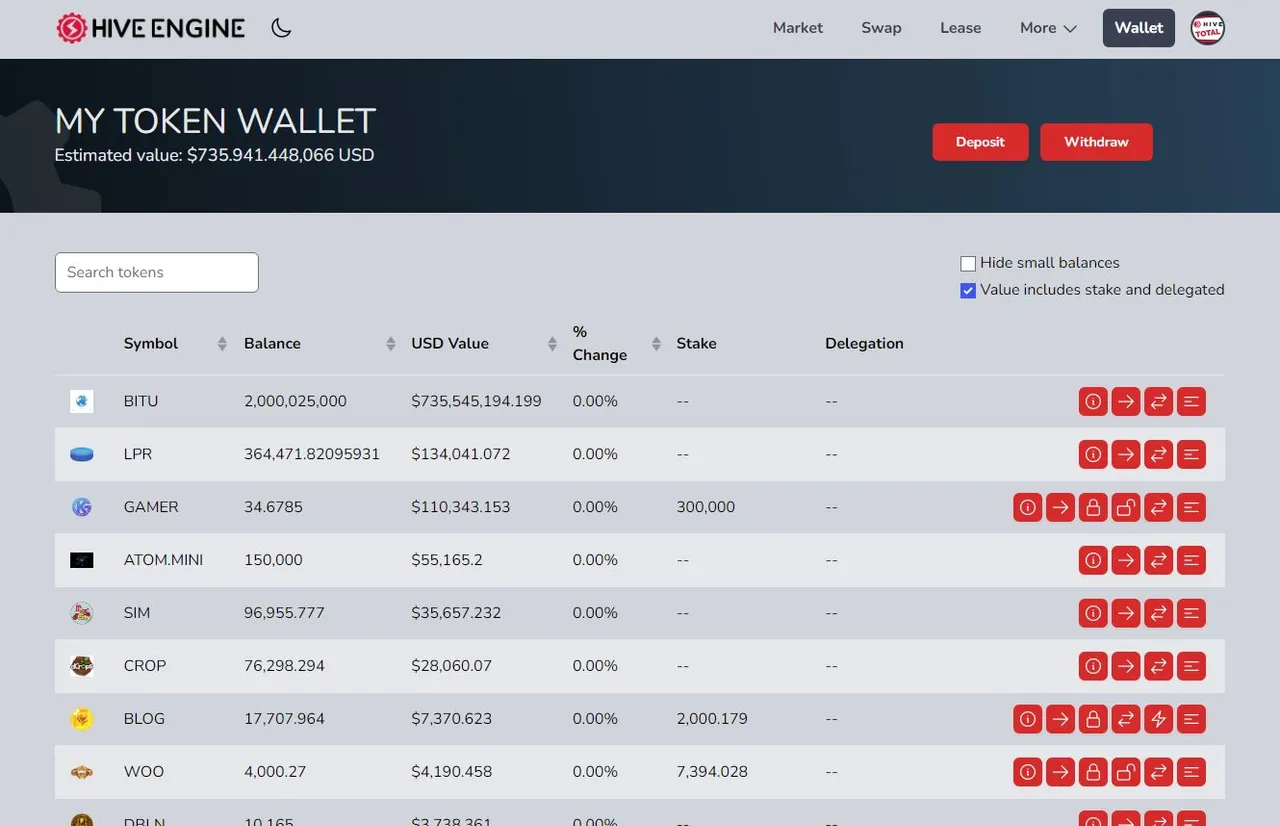View ATOM.MINI transaction history list icon
1280x826 pixels.
(1191, 561)
